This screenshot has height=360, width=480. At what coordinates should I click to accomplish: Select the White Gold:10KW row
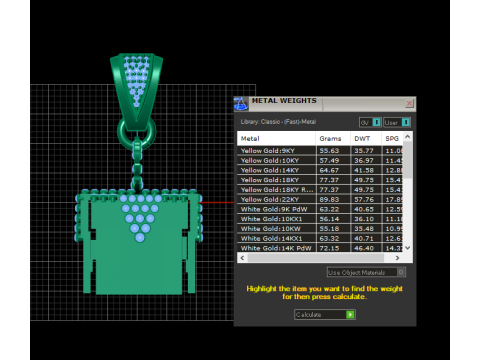320,229
